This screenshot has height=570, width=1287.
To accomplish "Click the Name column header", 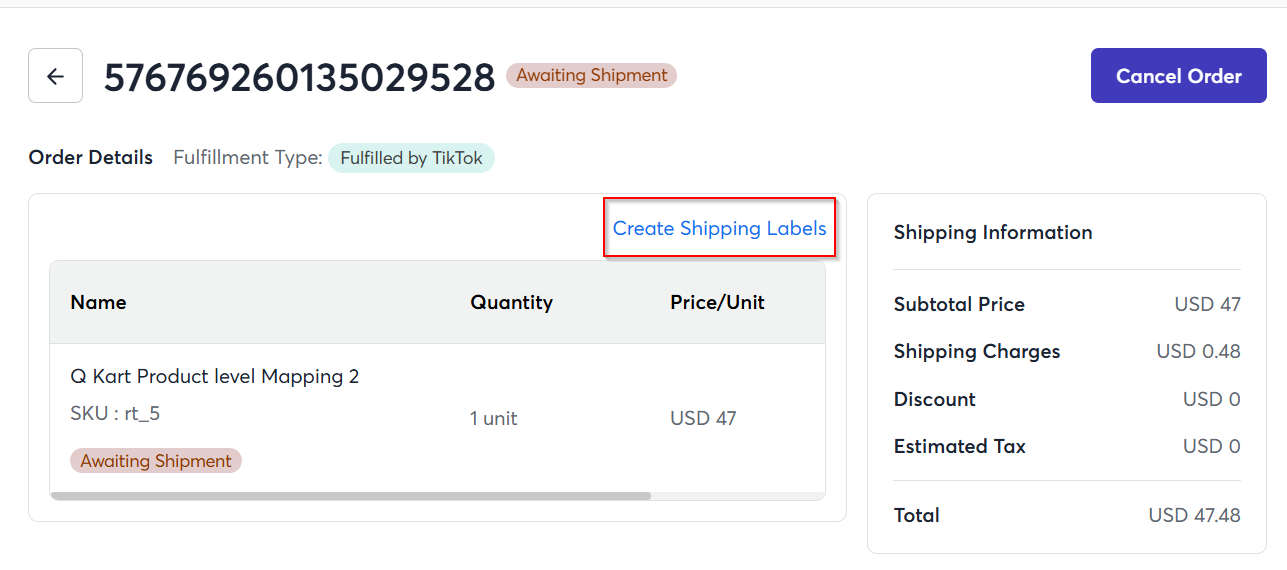I will 98,302.
